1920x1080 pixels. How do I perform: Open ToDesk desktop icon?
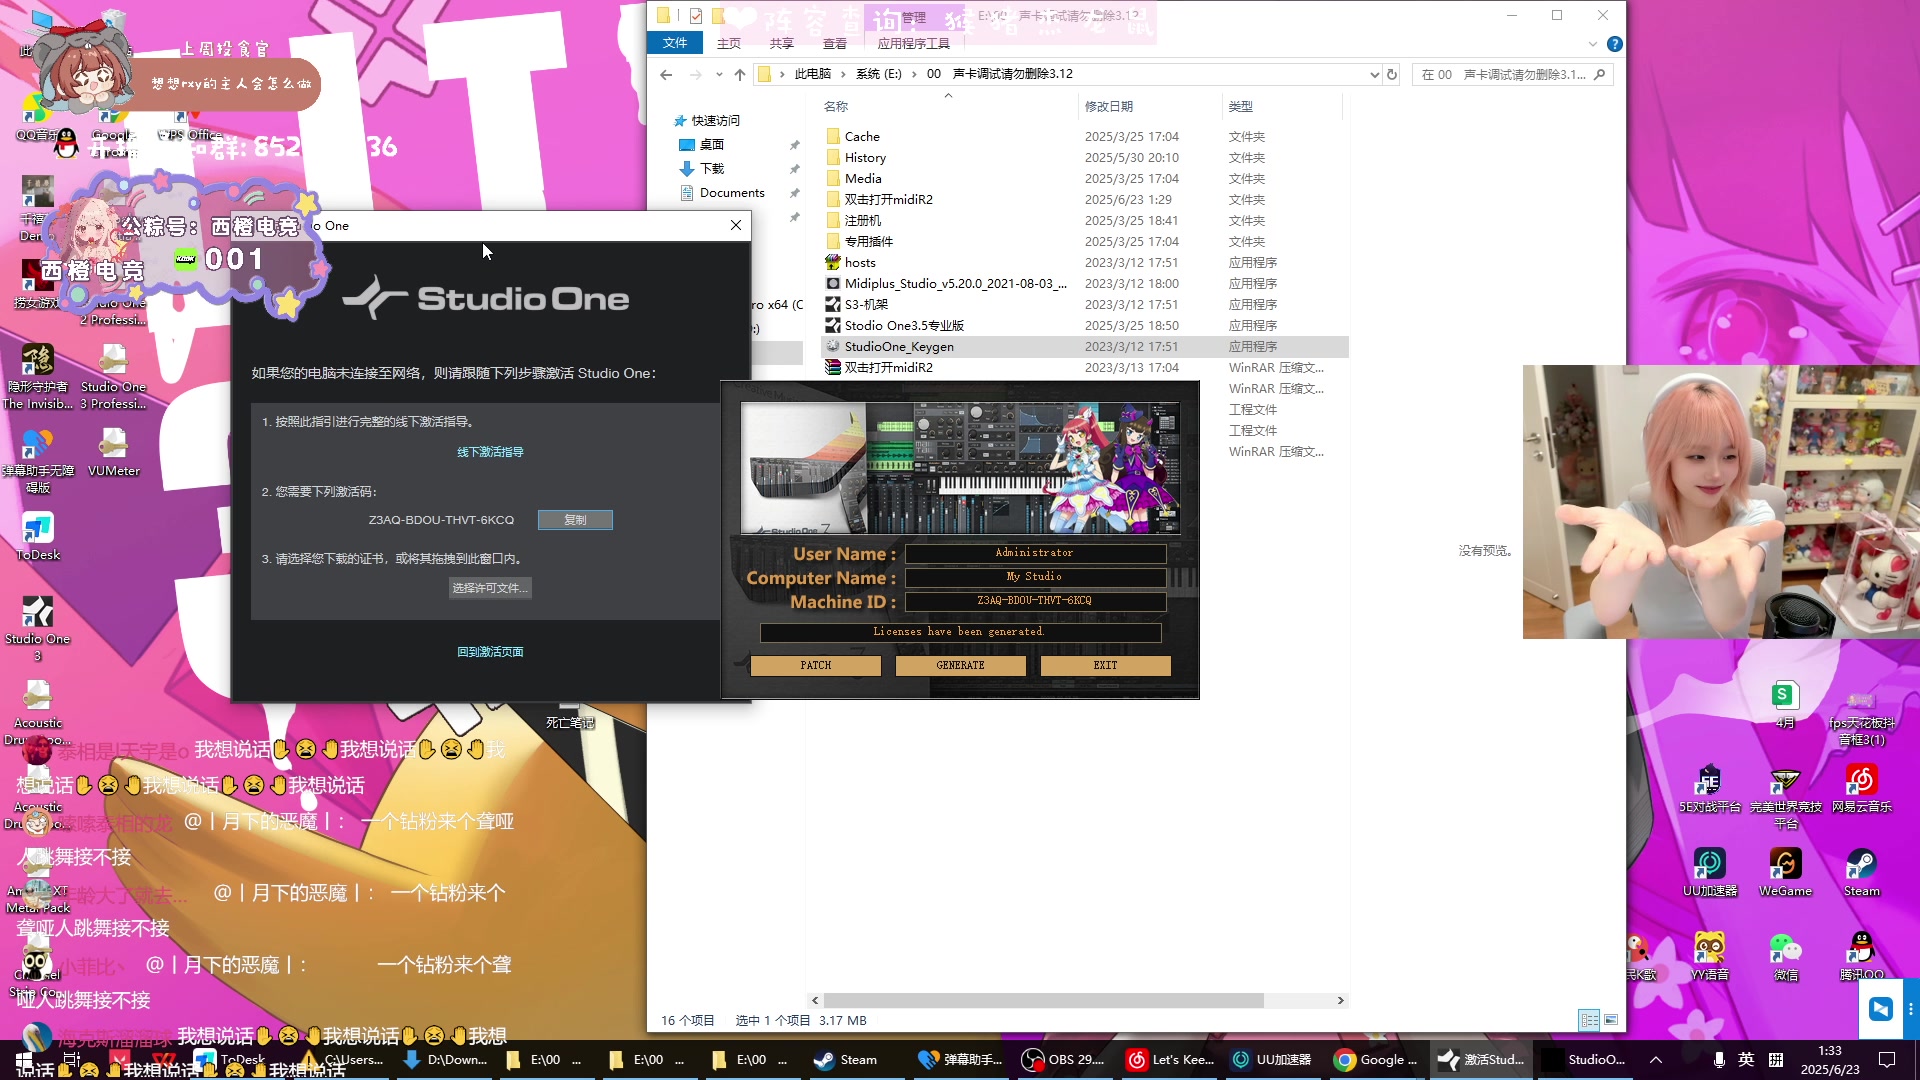coord(38,536)
